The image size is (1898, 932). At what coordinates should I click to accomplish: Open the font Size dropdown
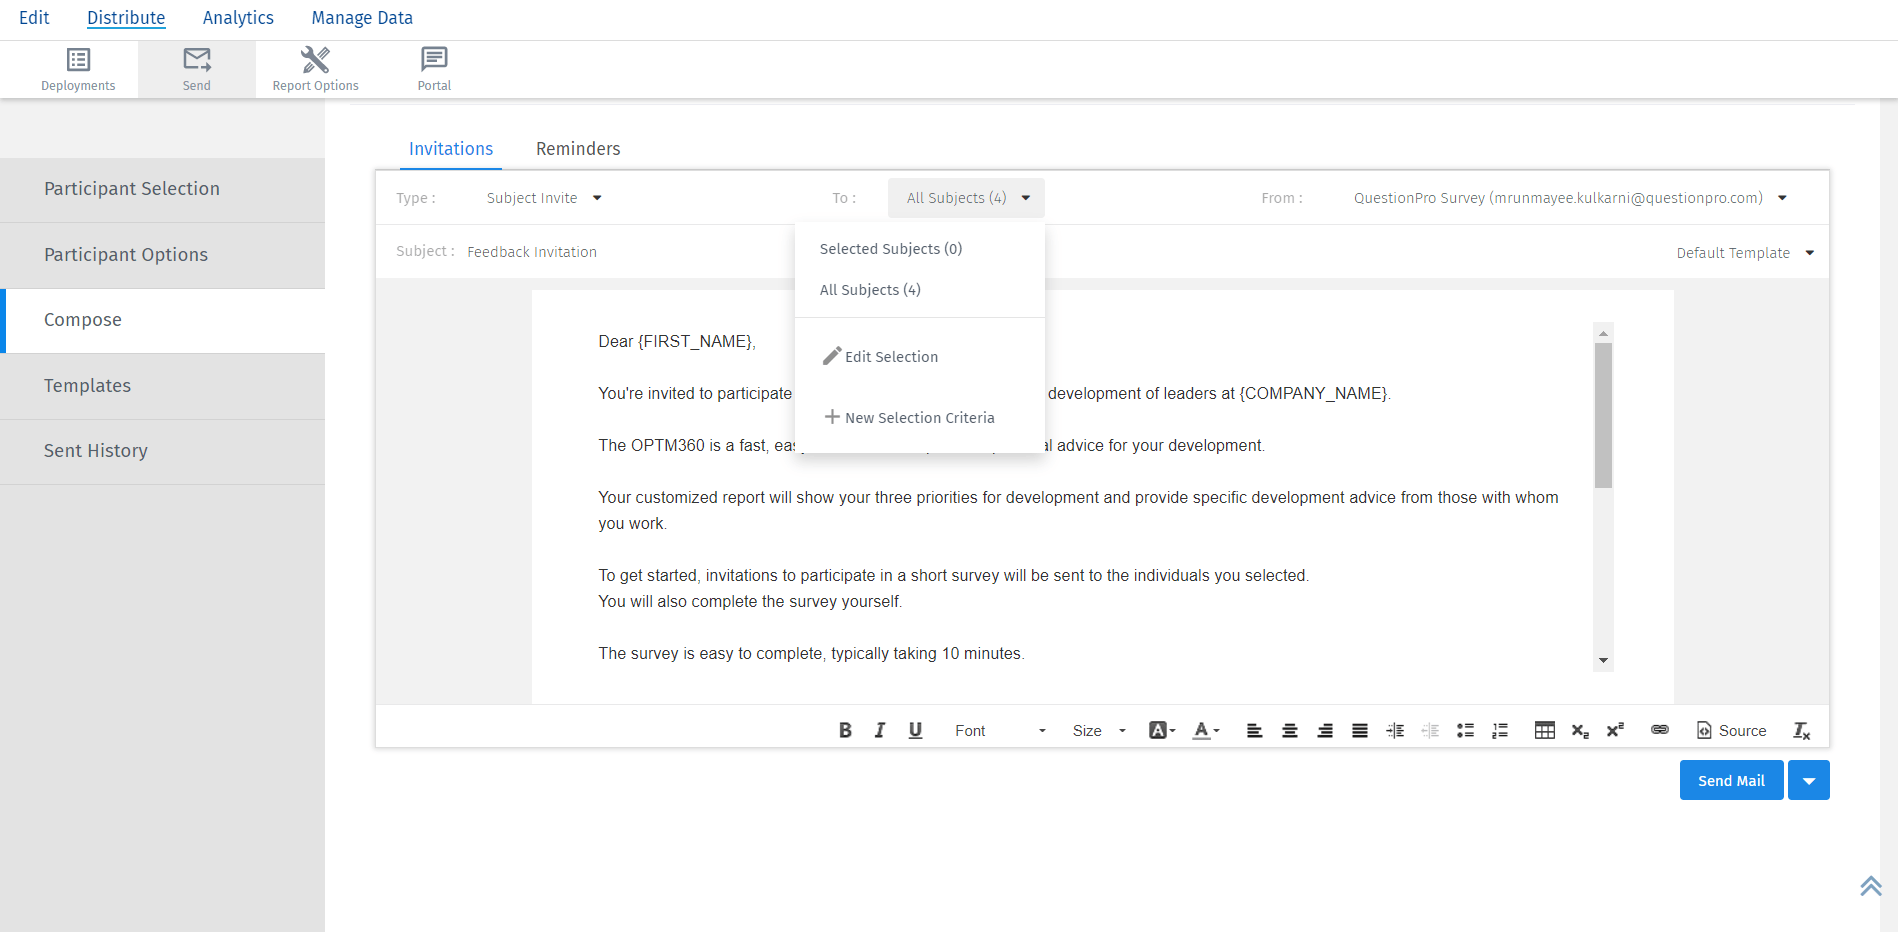[x=1099, y=731]
